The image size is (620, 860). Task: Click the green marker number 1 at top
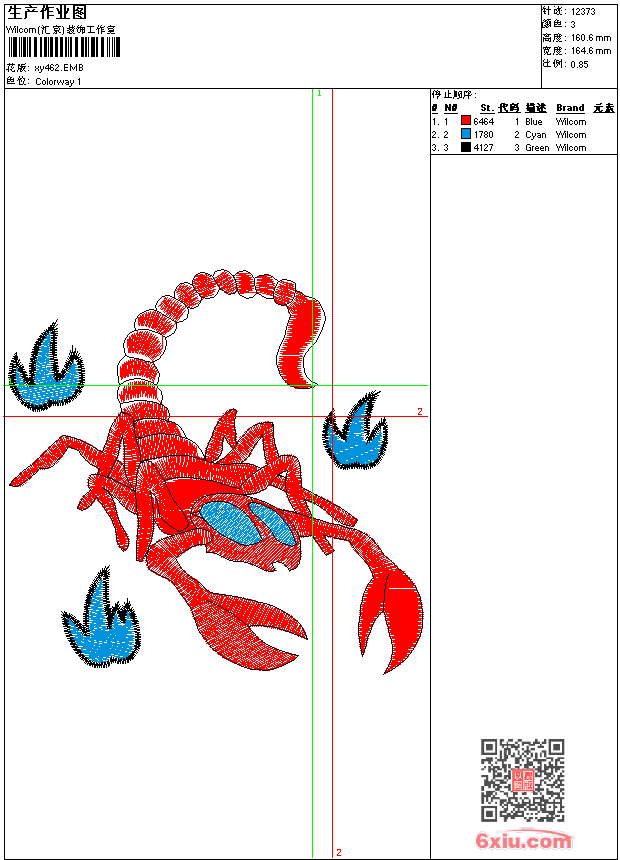pos(318,93)
